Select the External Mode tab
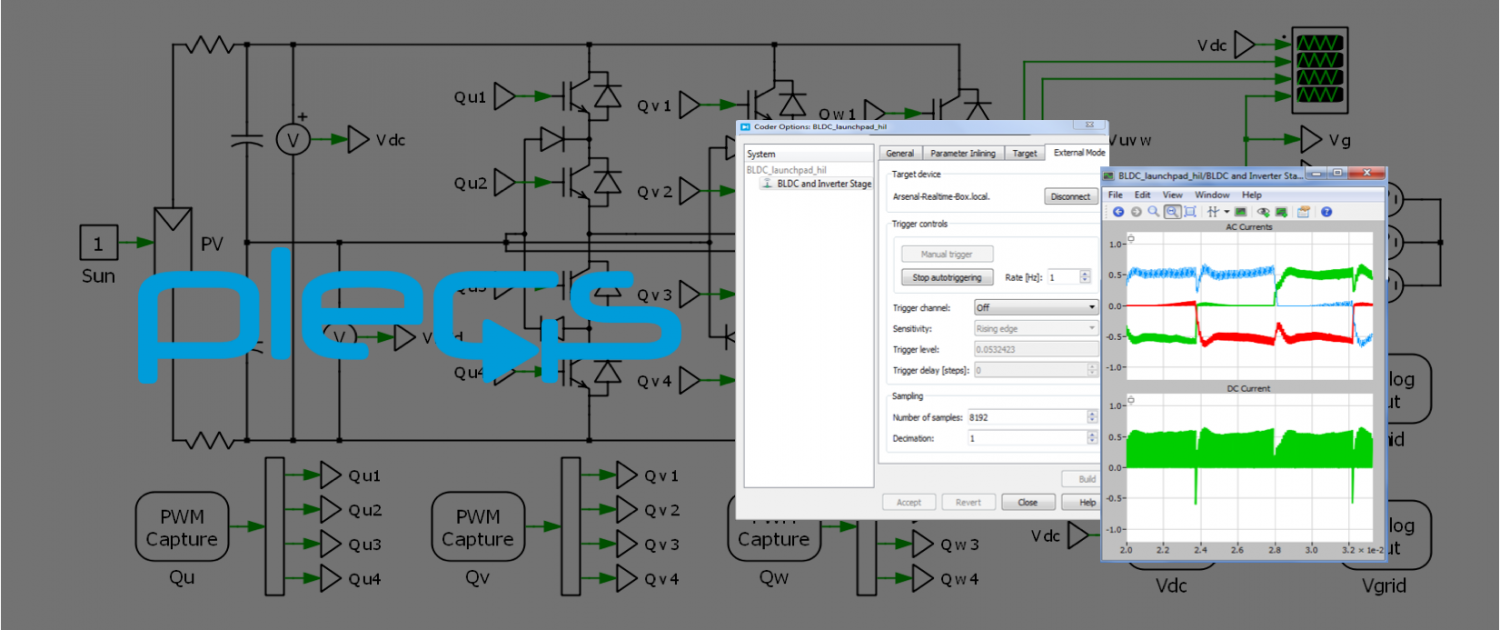 (x=1079, y=152)
